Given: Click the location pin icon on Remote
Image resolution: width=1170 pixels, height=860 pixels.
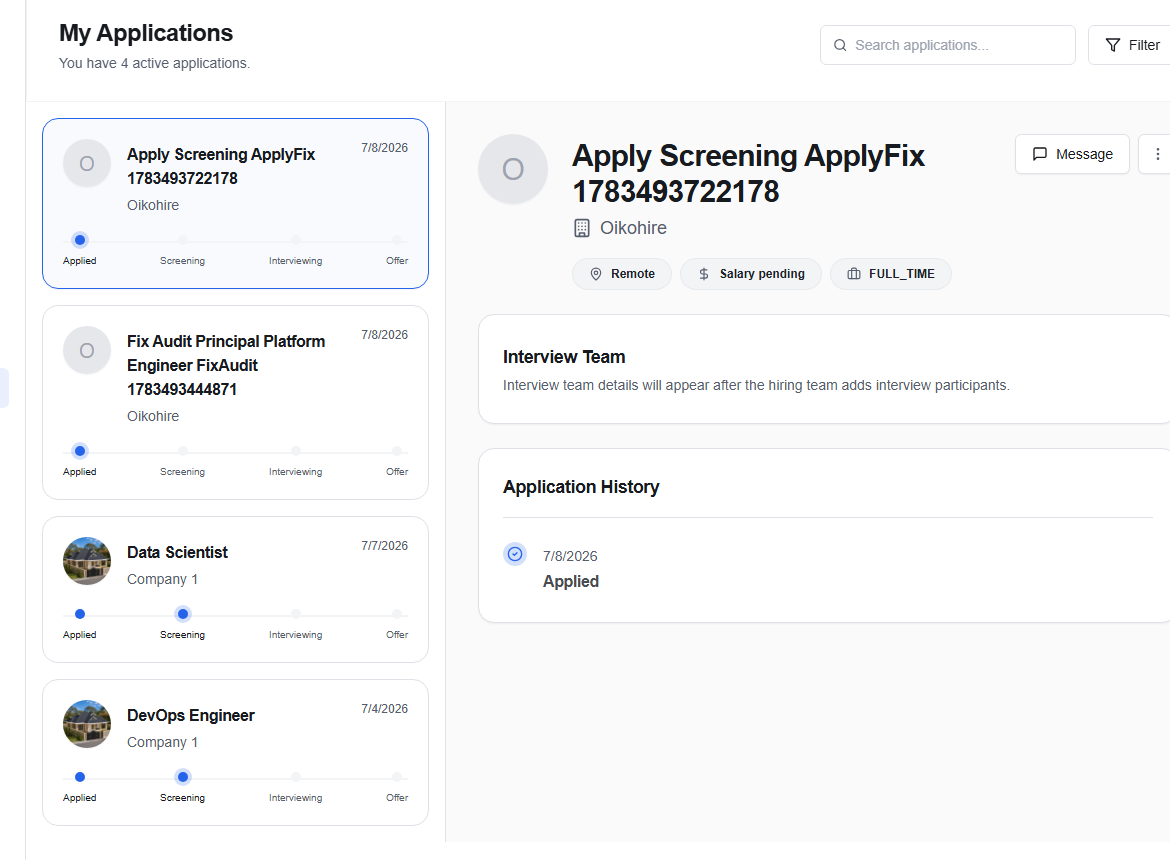Looking at the screenshot, I should pyautogui.click(x=595, y=274).
